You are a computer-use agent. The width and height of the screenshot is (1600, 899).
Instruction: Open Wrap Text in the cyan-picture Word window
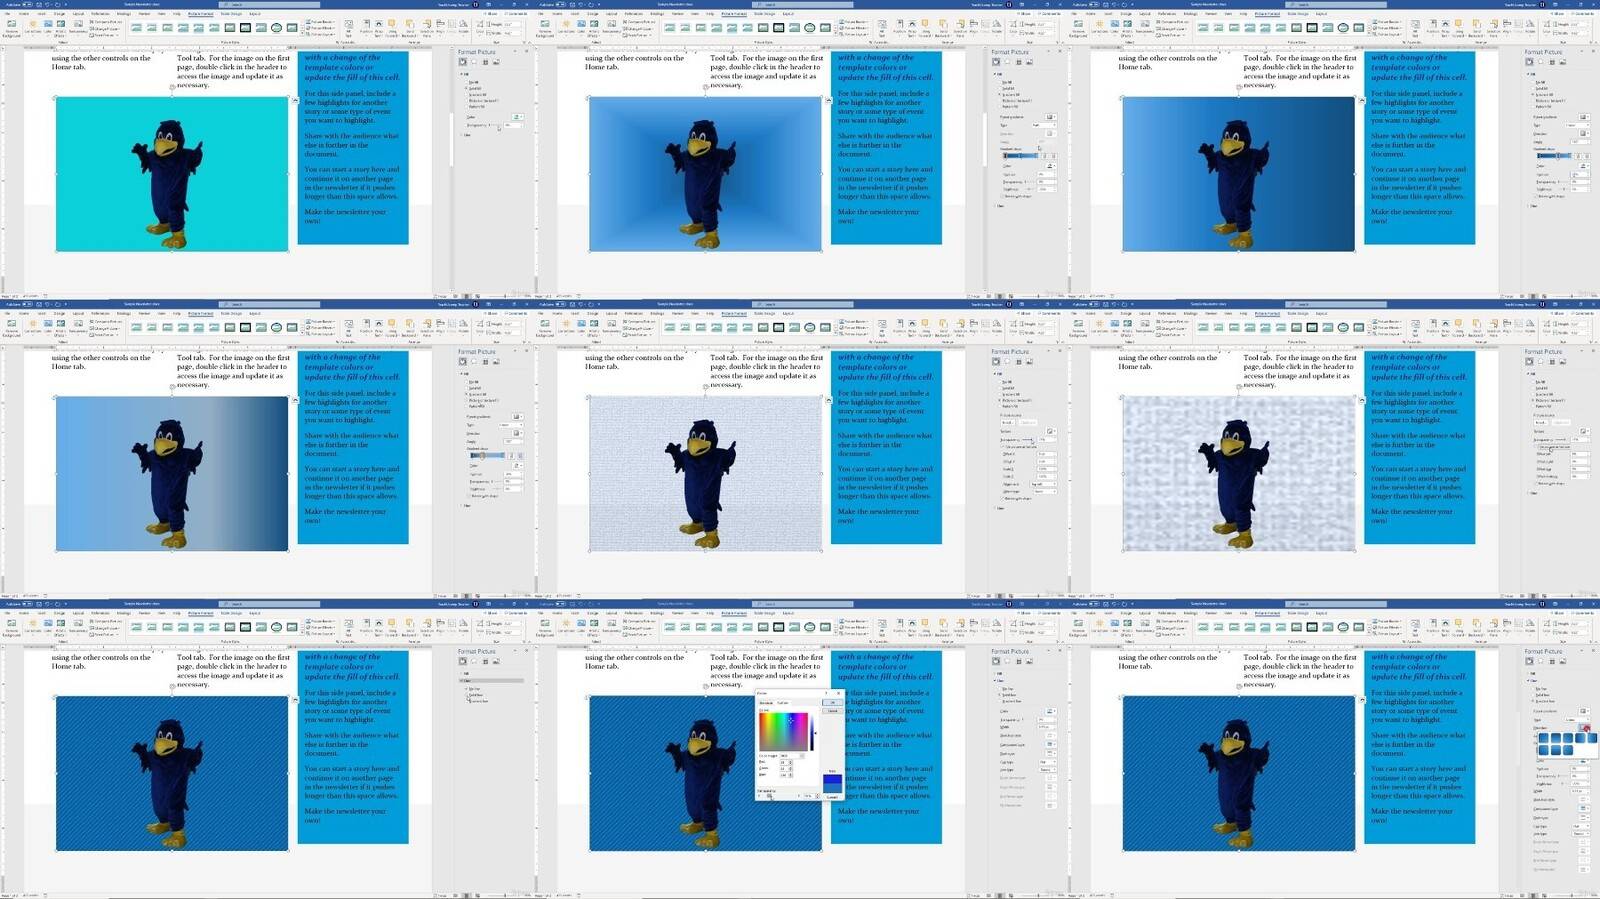click(x=378, y=28)
